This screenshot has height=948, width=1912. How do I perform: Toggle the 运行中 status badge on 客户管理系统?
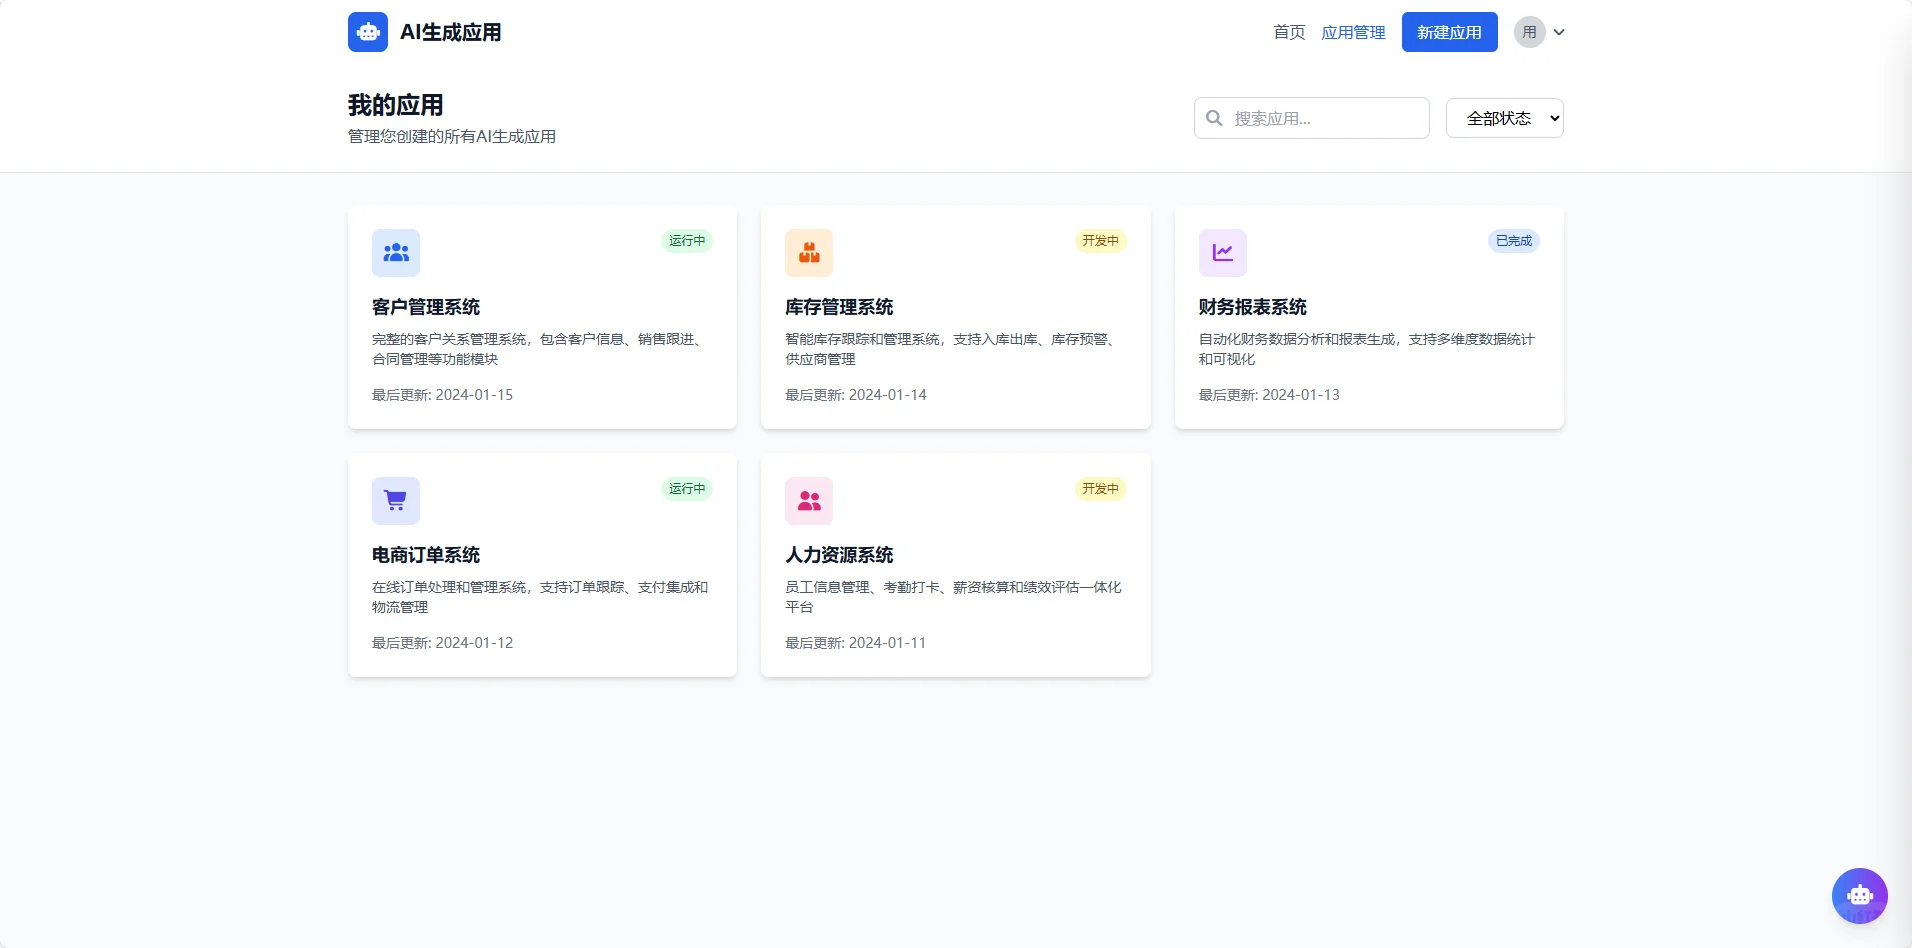coord(686,240)
